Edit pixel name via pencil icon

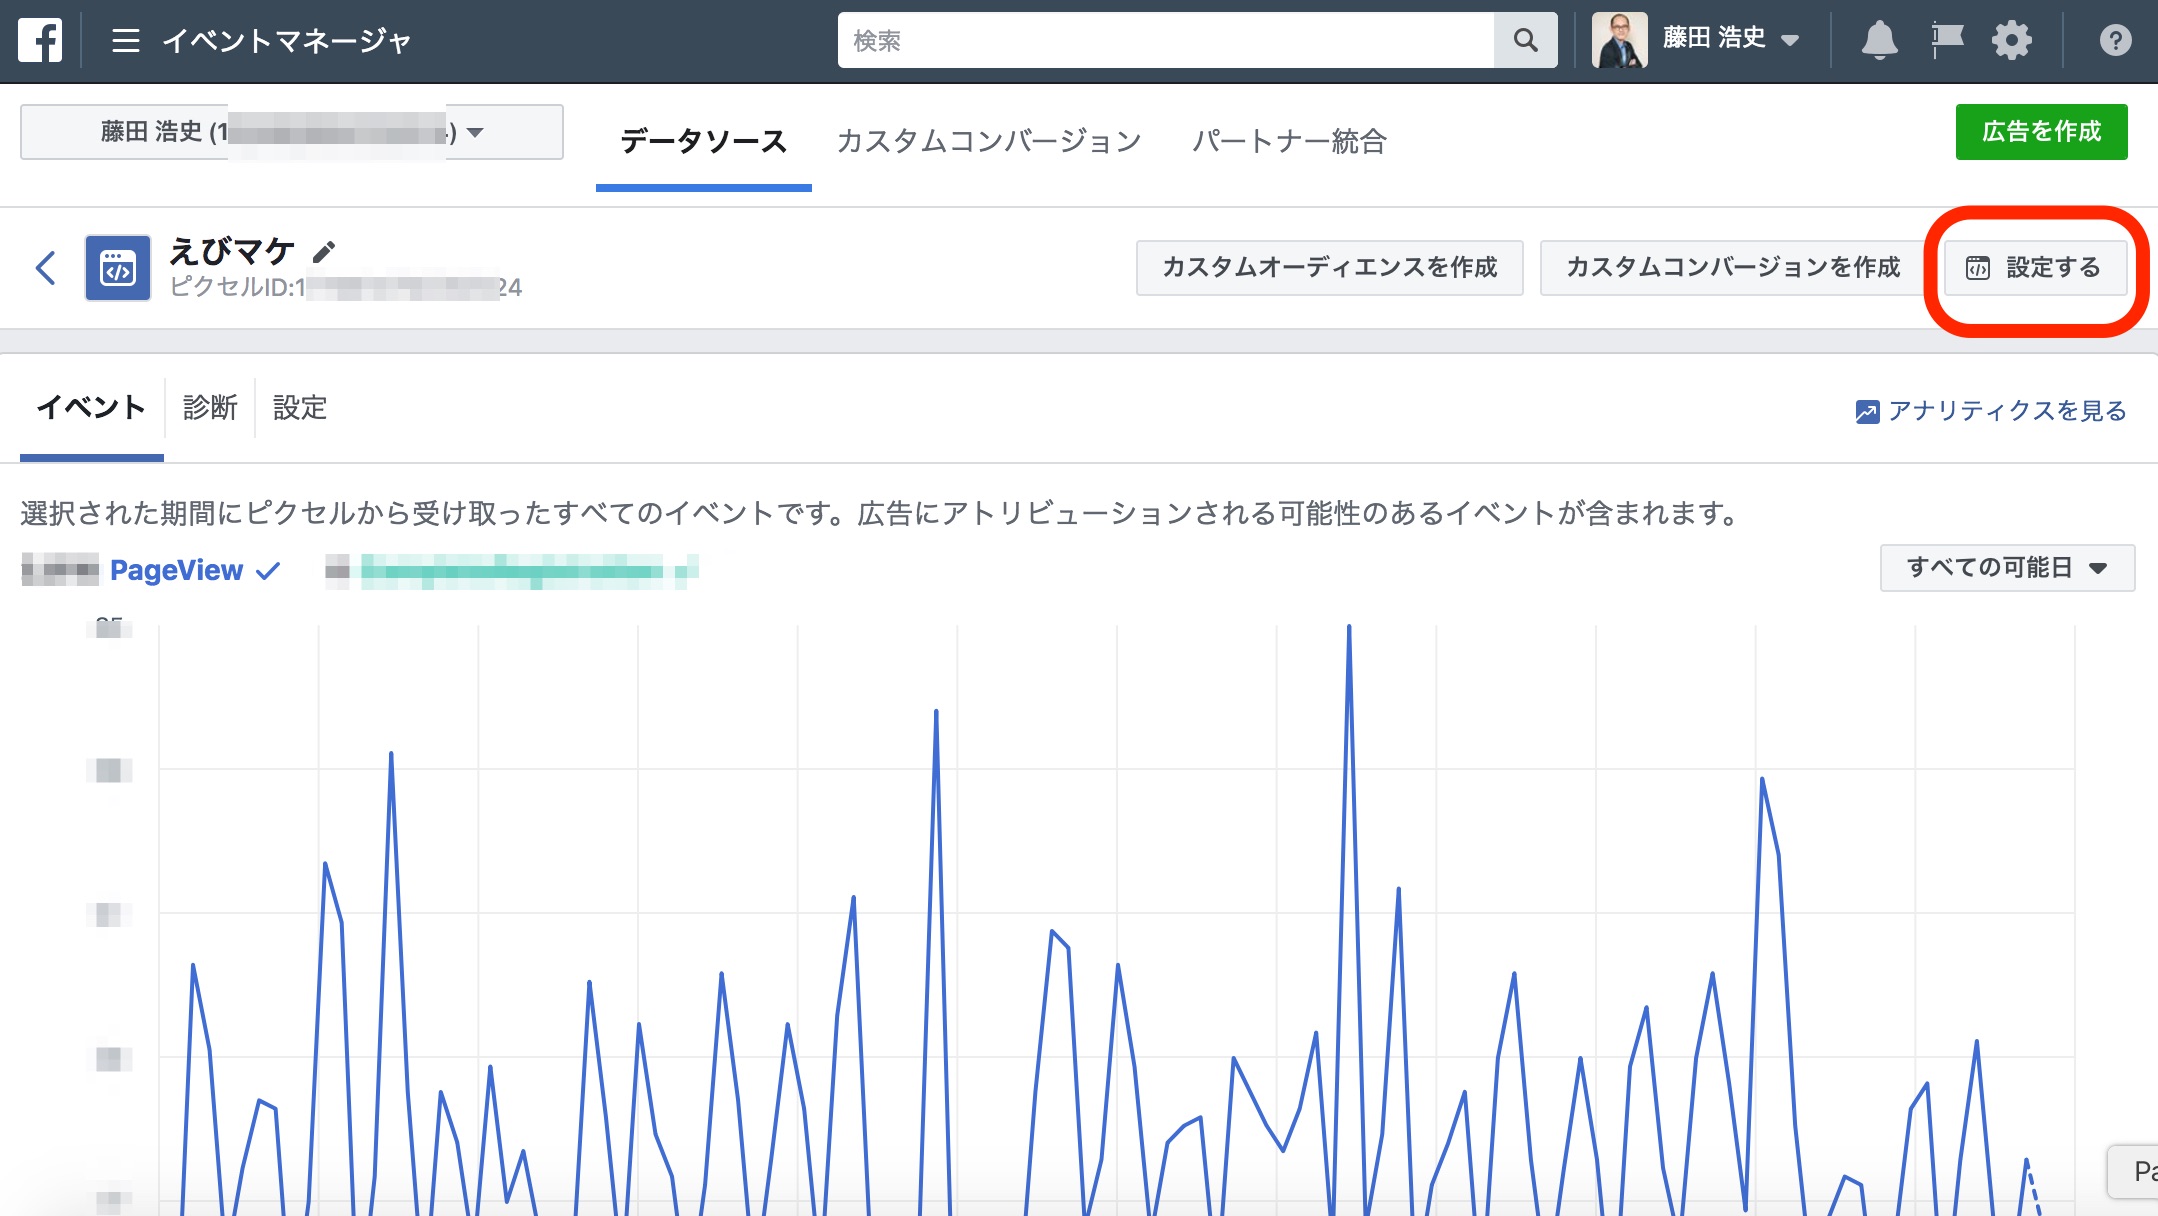324,252
